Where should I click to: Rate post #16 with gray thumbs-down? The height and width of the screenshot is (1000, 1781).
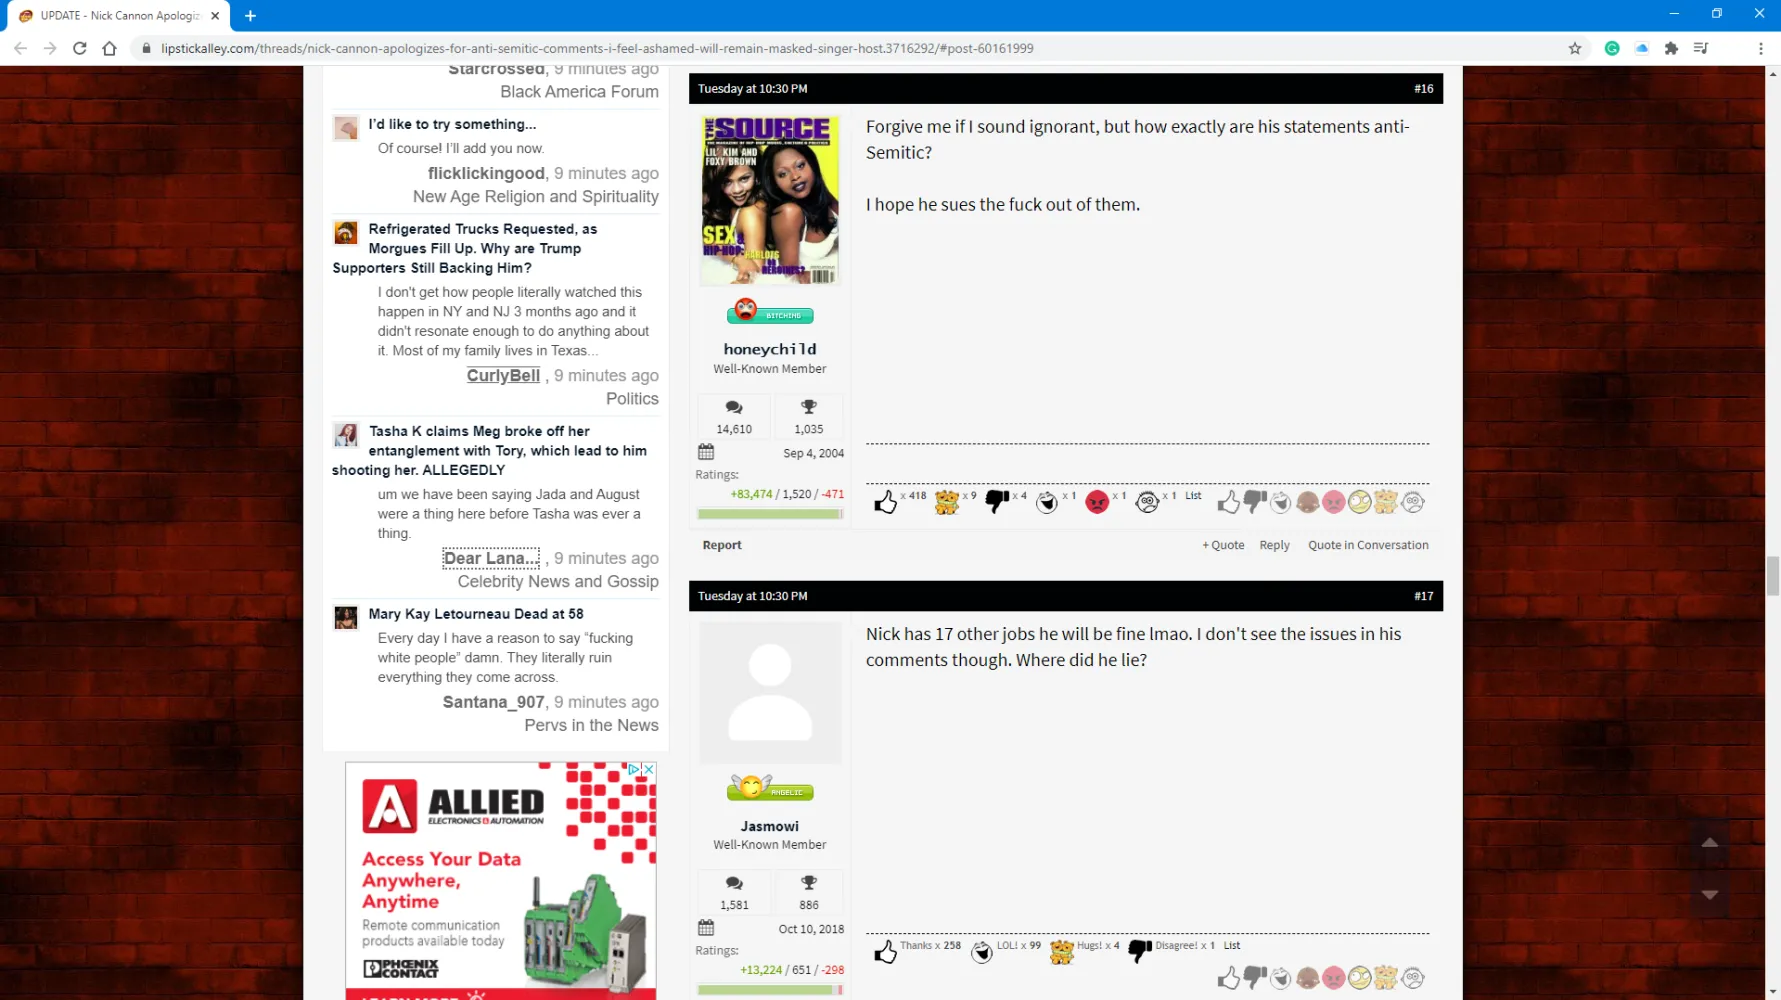click(1254, 502)
